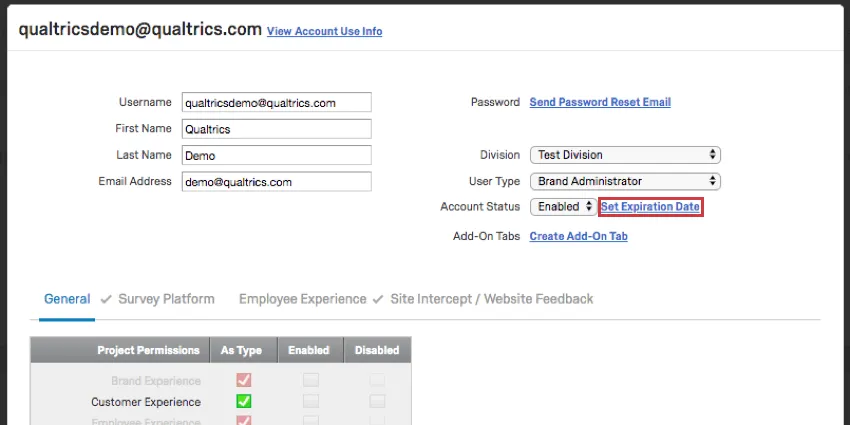Focus the First Name input field
The image size is (850, 425).
pos(276,129)
